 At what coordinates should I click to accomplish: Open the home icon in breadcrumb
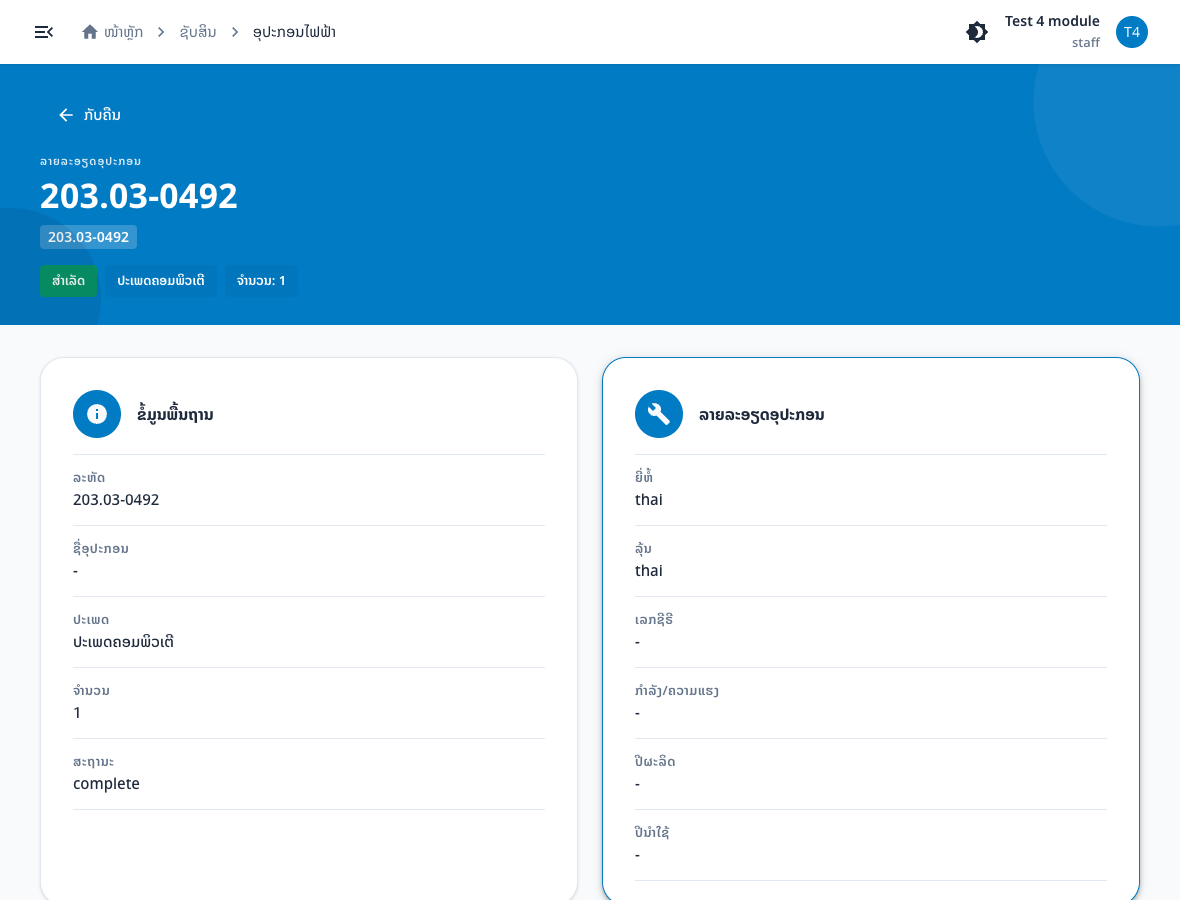pyautogui.click(x=90, y=32)
